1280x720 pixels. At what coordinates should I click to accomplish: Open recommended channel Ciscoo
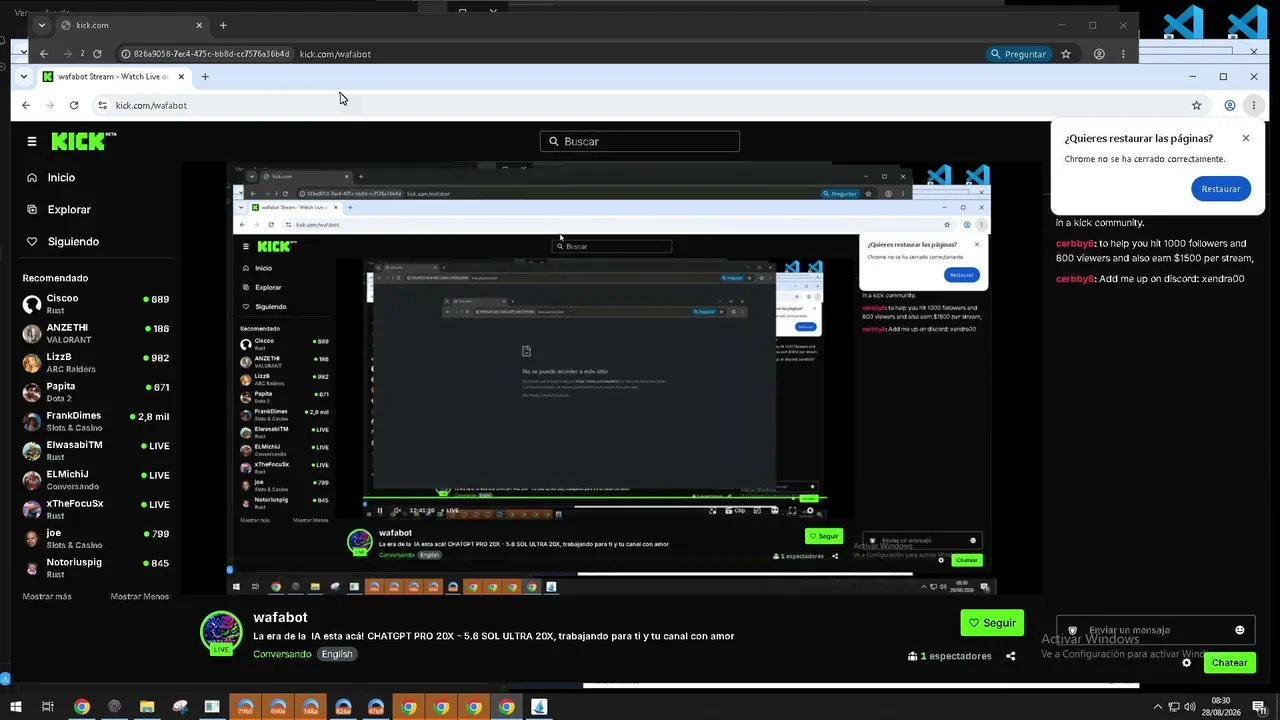(x=96, y=304)
